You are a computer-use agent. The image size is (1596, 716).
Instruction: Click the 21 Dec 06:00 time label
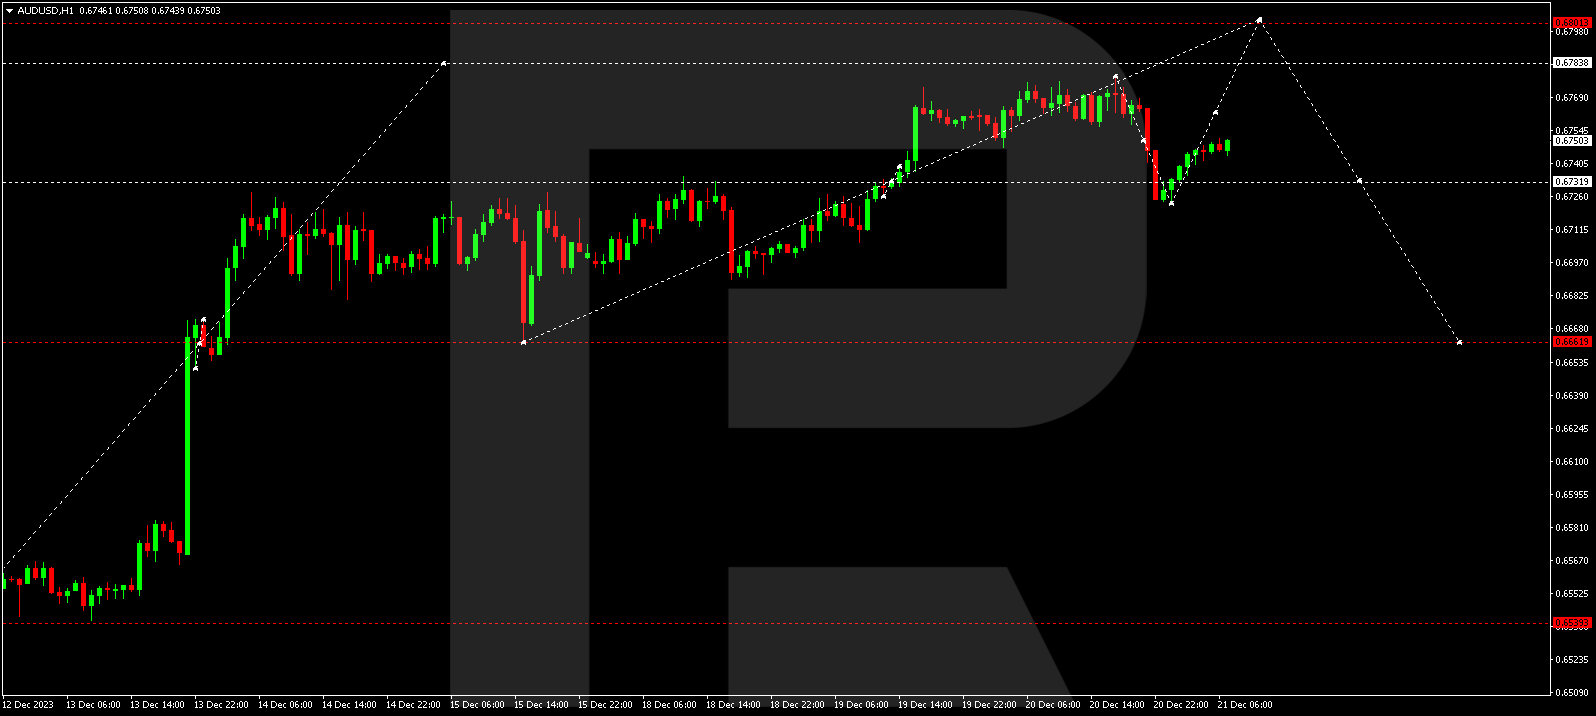point(1245,705)
